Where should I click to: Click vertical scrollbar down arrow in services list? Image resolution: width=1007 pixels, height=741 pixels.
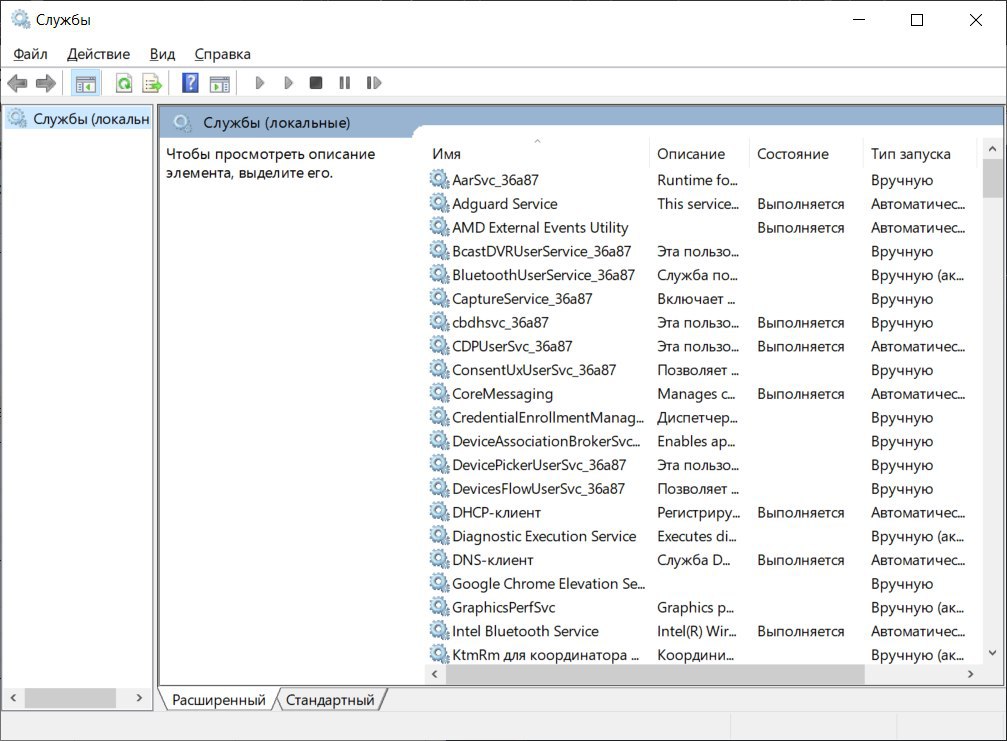click(x=992, y=654)
